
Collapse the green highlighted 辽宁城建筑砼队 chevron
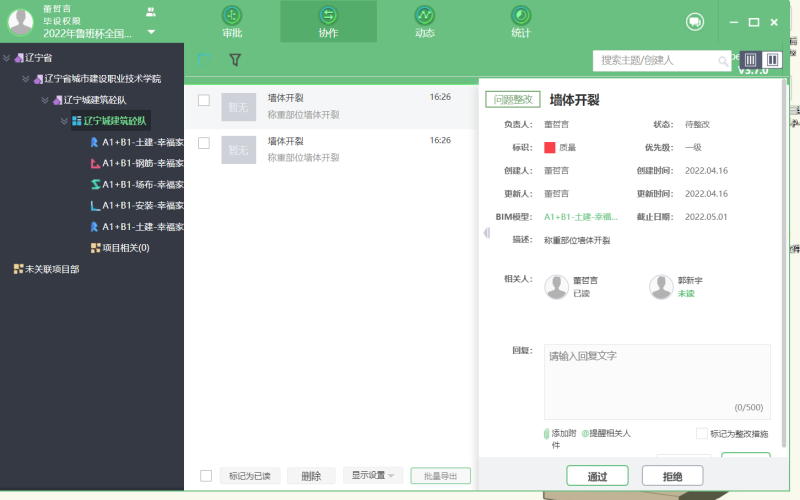pos(64,121)
